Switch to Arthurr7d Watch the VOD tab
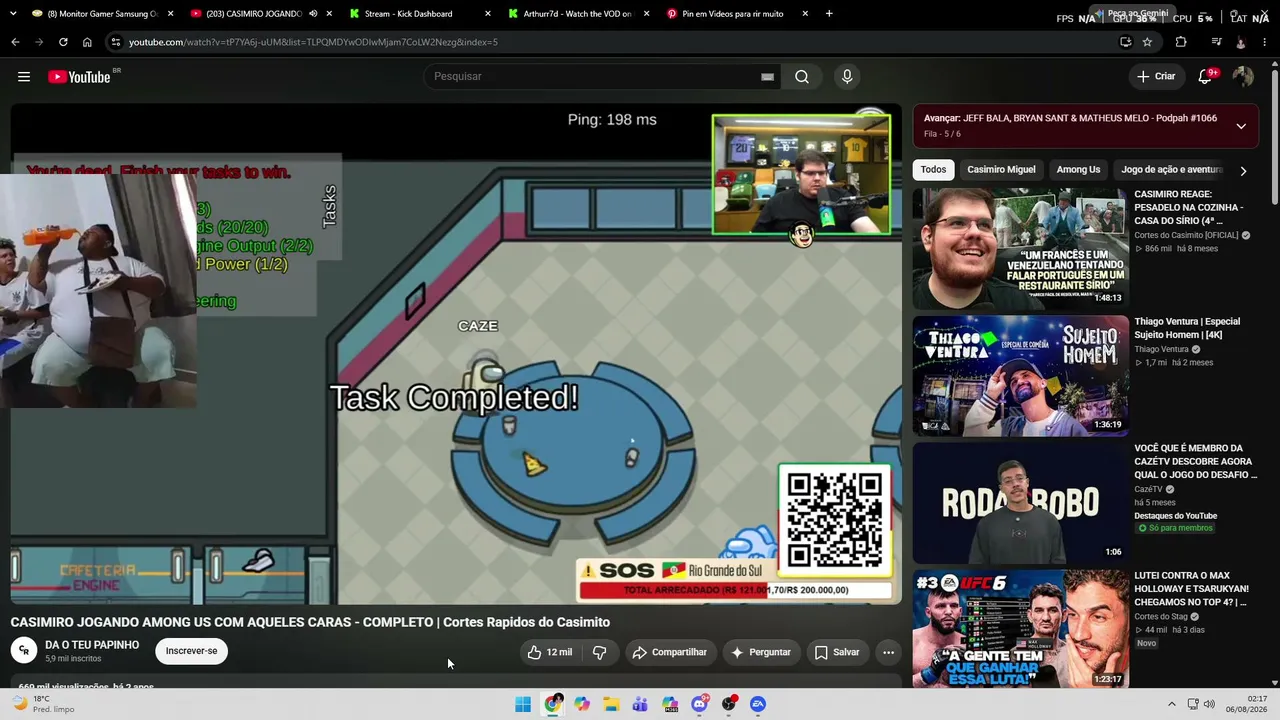The width and height of the screenshot is (1280, 720). coord(578,14)
